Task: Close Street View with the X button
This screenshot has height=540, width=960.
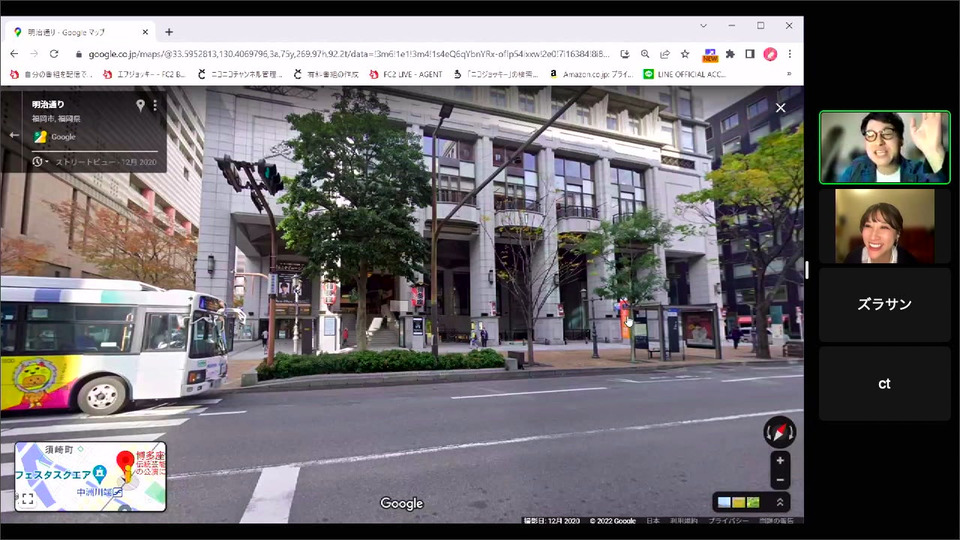Action: coord(781,108)
